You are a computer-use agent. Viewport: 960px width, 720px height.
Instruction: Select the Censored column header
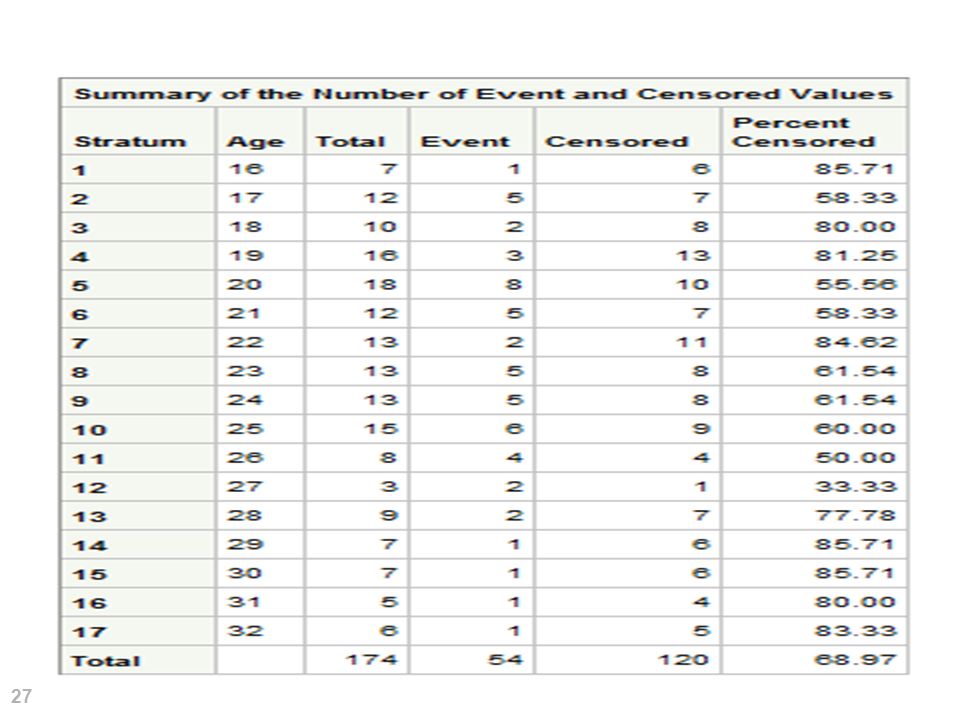coord(617,141)
